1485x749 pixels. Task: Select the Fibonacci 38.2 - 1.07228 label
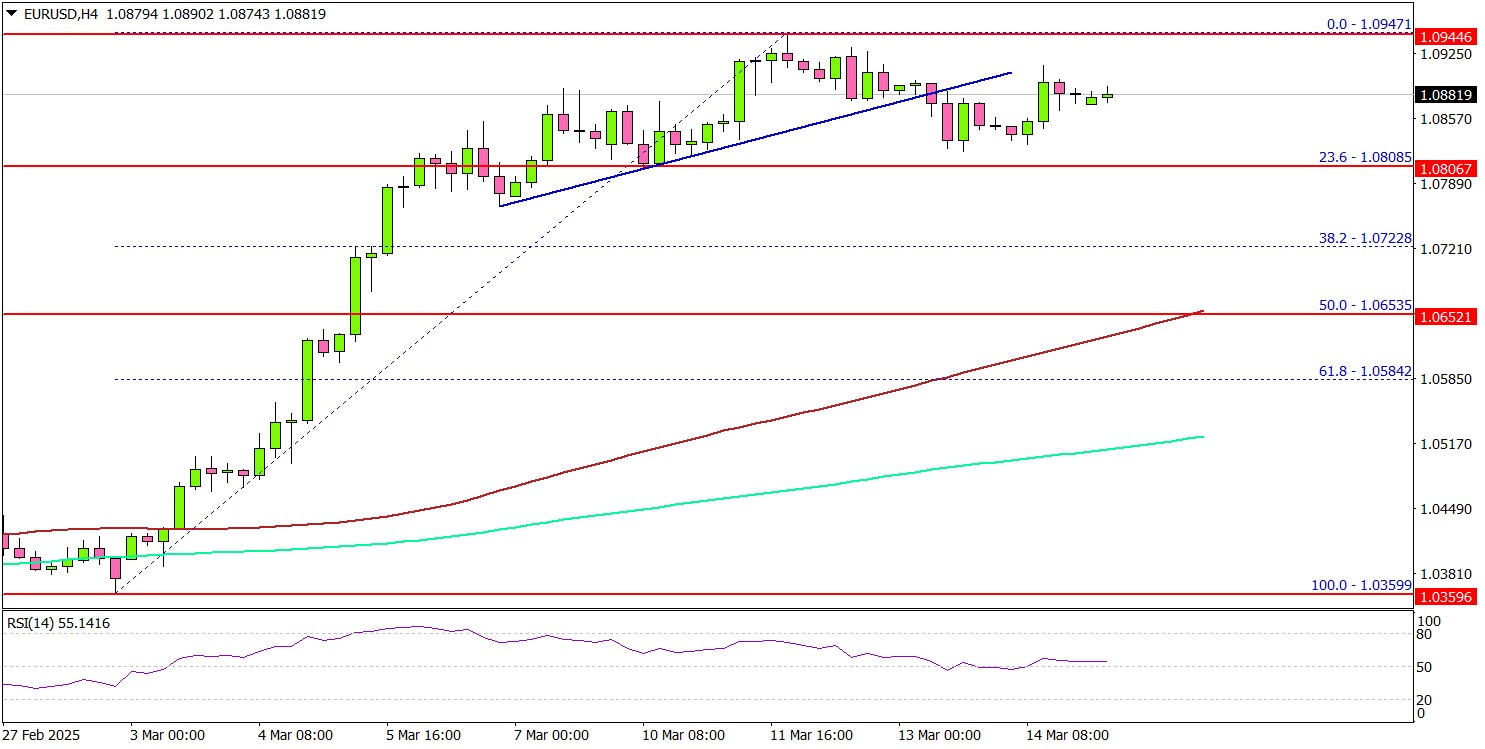tap(1361, 237)
